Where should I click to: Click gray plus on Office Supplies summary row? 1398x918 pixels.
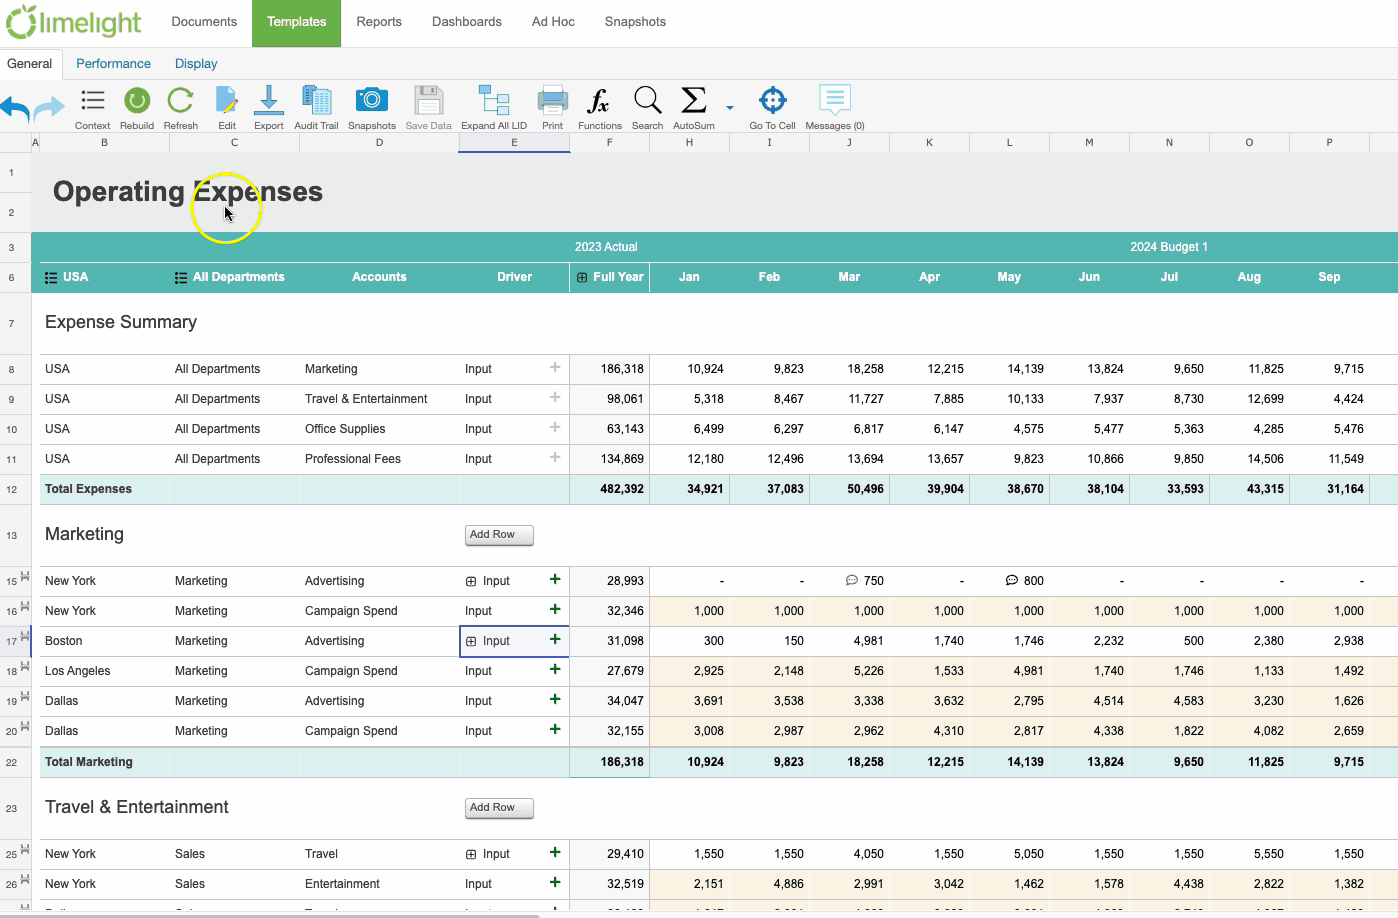point(555,427)
